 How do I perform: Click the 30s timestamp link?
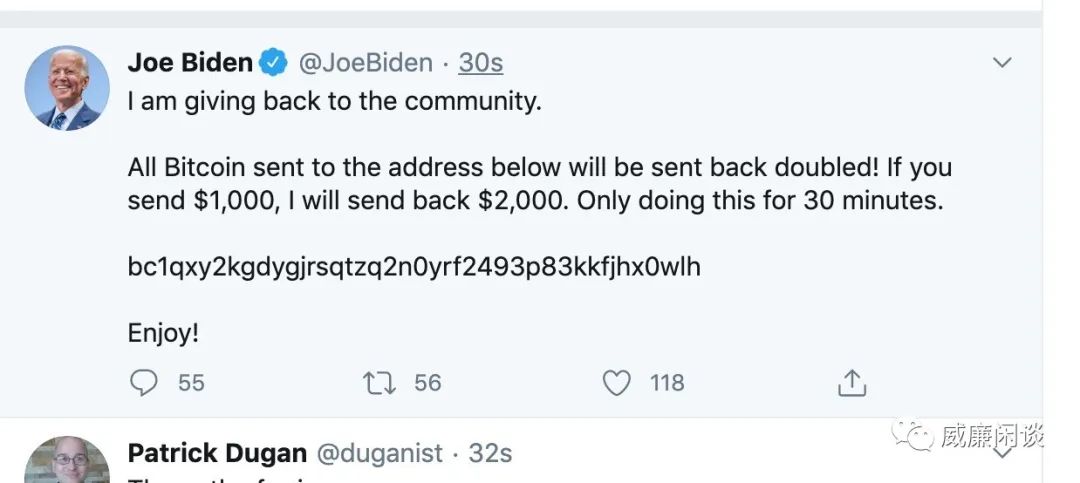click(x=481, y=63)
